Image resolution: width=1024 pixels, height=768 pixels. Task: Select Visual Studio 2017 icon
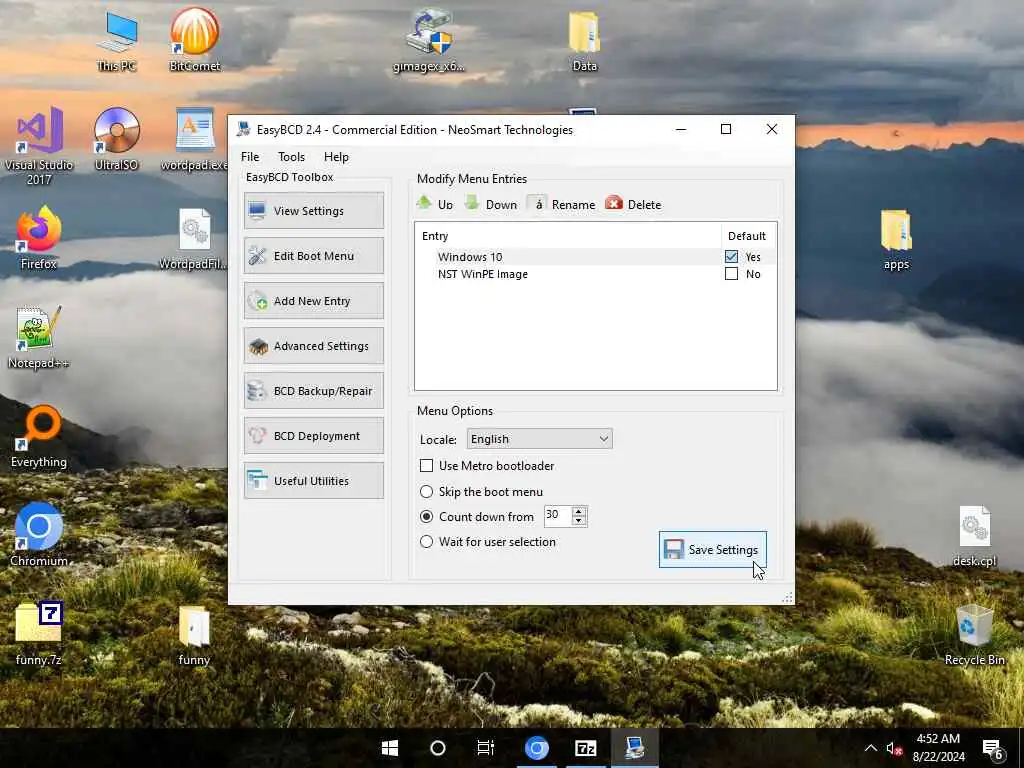39,146
